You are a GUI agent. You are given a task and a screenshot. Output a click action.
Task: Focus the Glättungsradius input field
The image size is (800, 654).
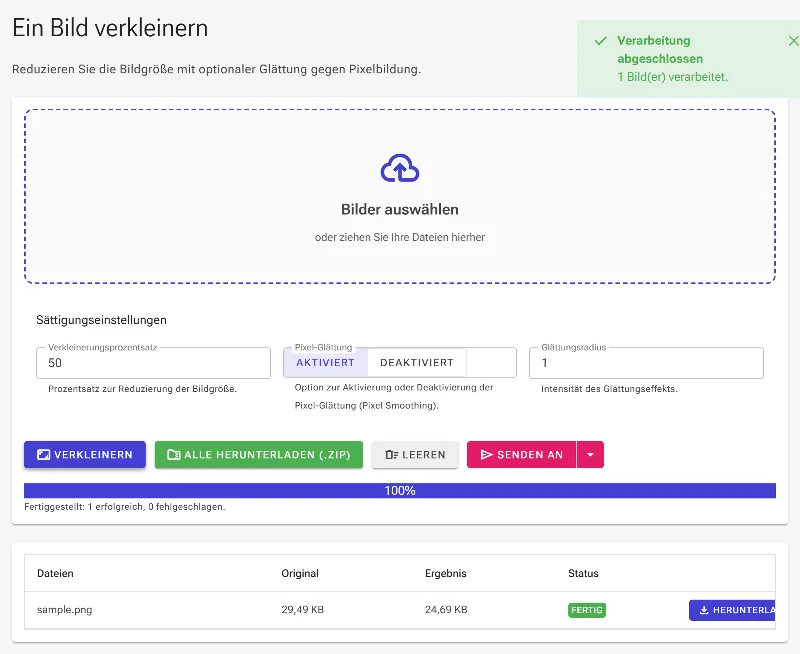(x=646, y=363)
